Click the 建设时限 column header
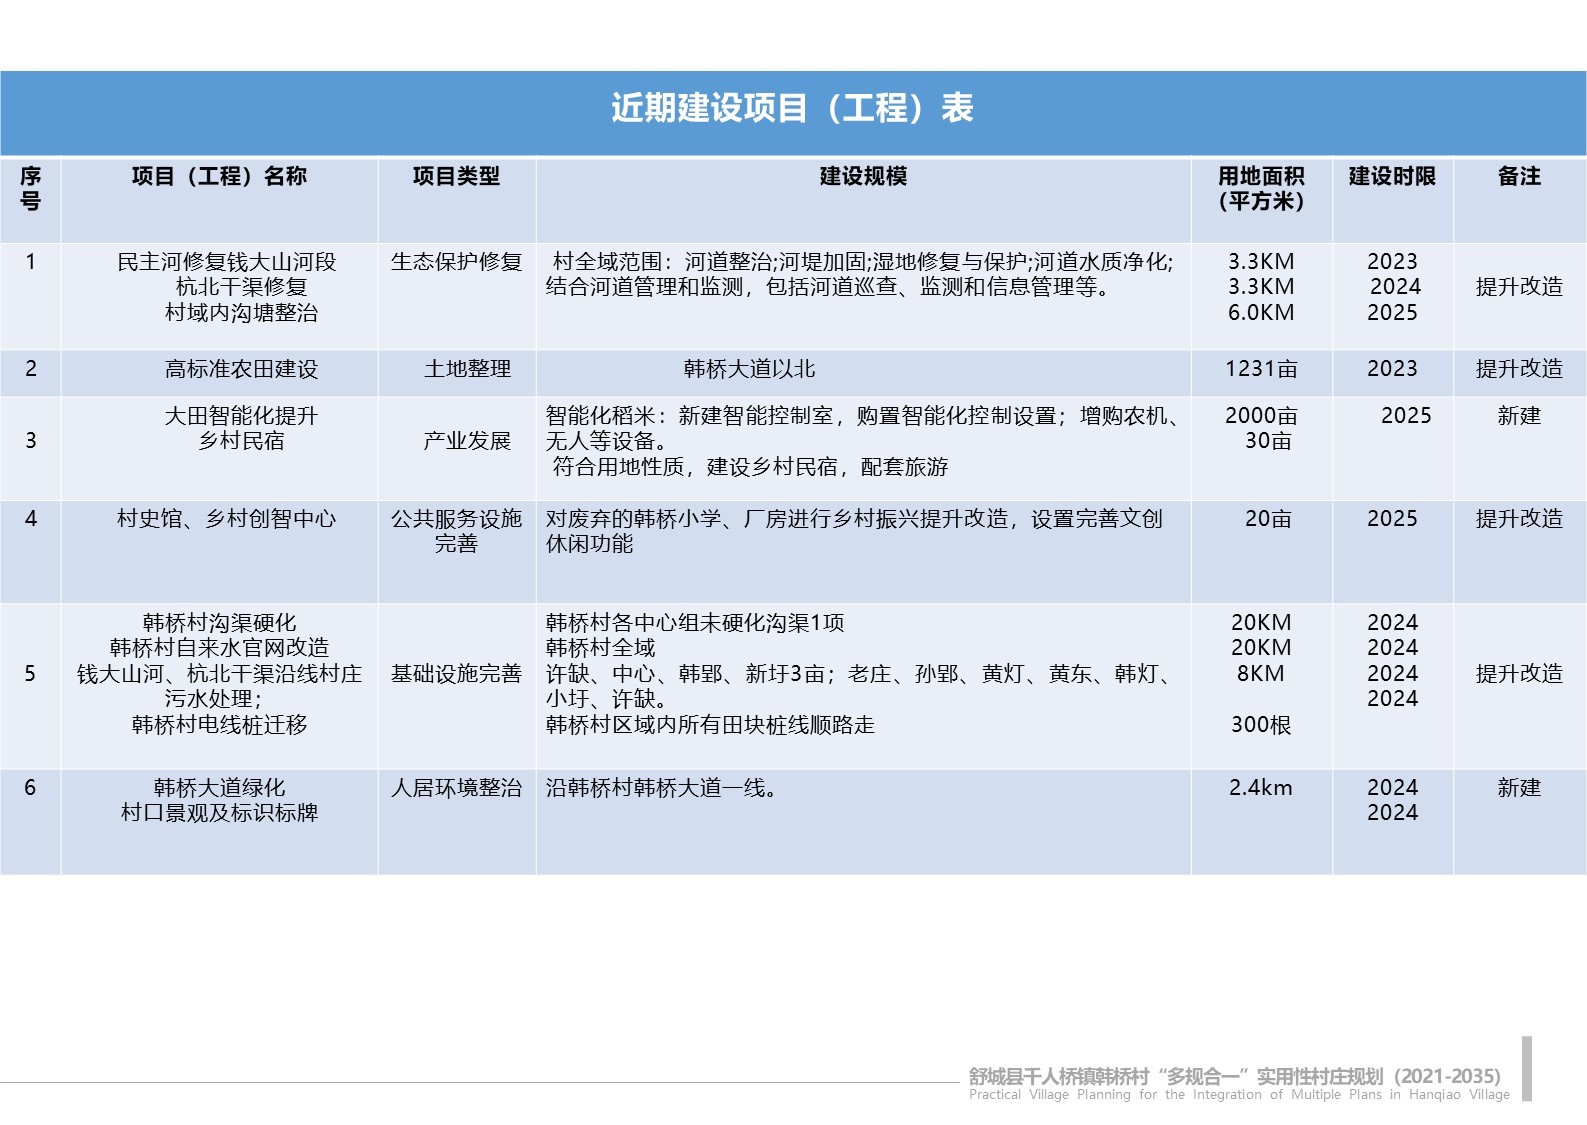 1392,177
